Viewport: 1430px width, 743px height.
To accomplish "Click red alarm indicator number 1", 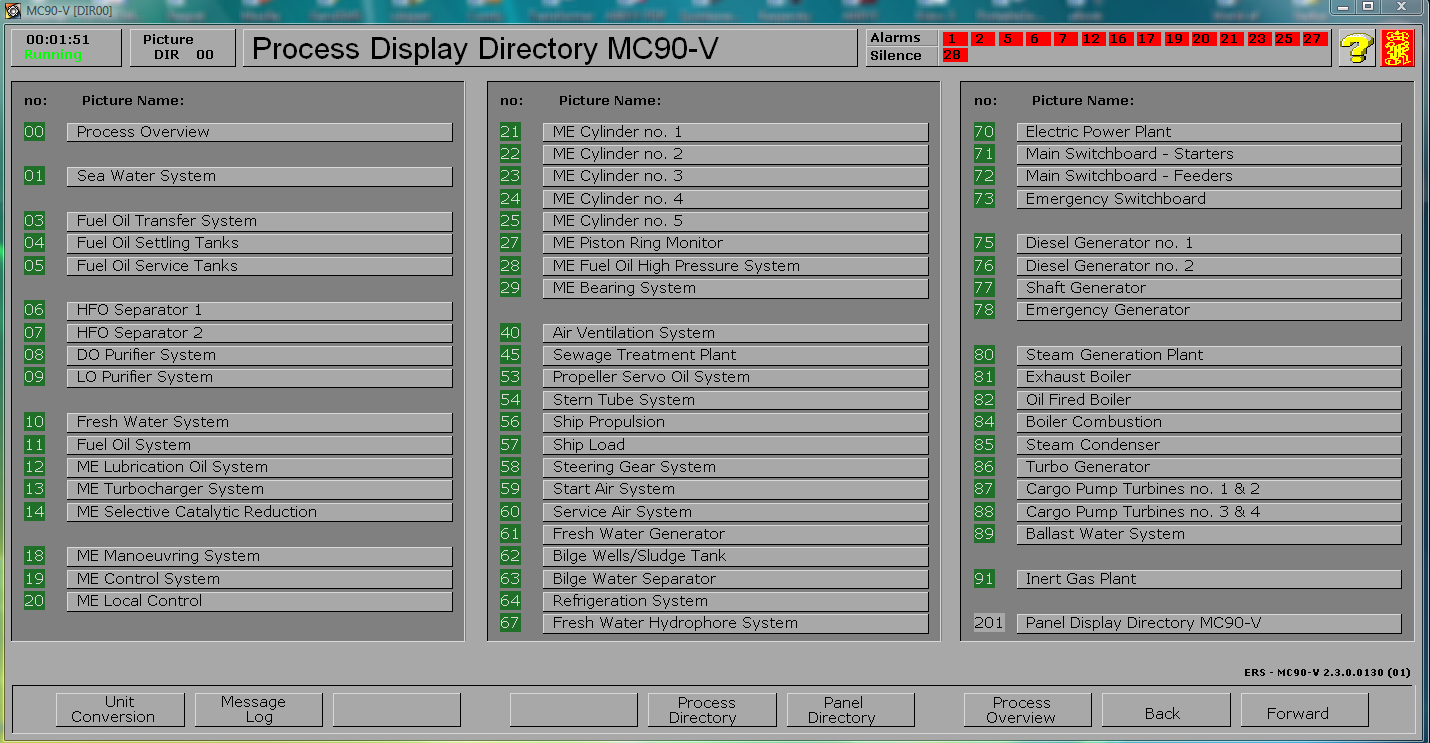I will point(953,39).
